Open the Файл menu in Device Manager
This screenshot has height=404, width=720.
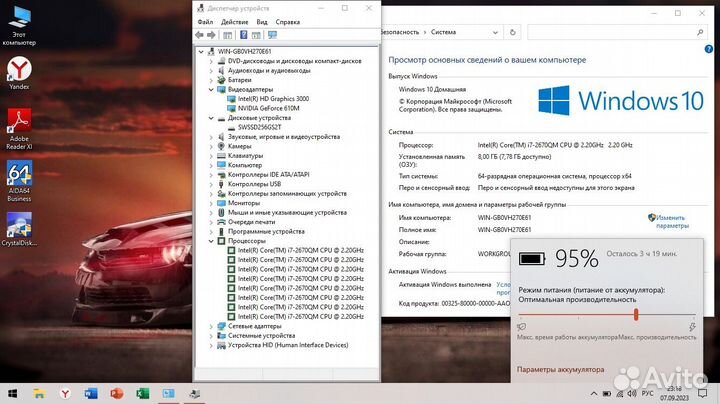(205, 22)
